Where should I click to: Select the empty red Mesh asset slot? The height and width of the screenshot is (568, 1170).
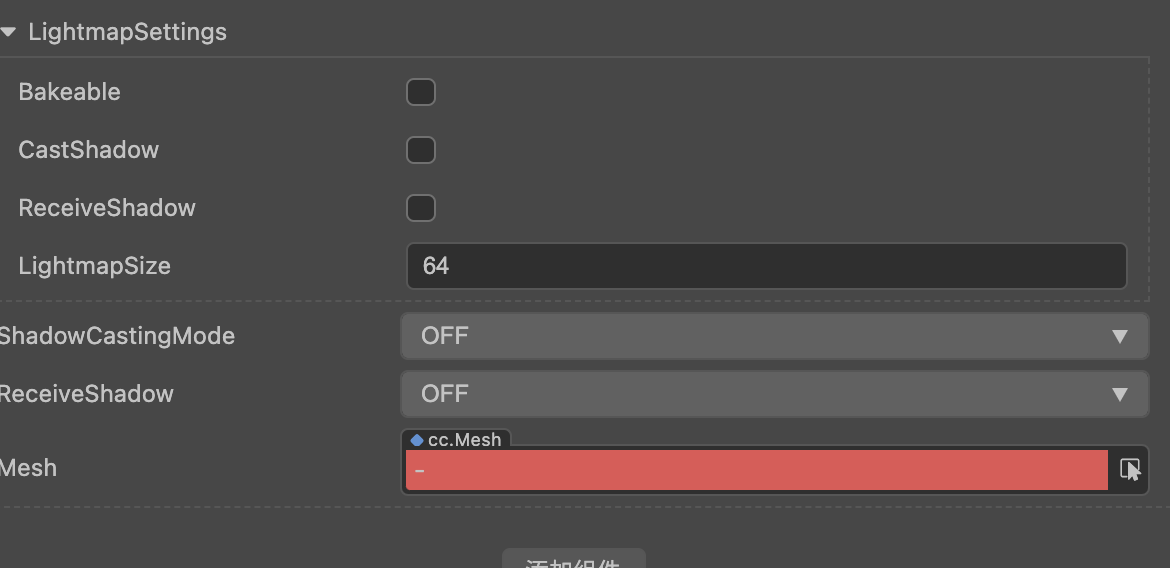click(x=756, y=470)
